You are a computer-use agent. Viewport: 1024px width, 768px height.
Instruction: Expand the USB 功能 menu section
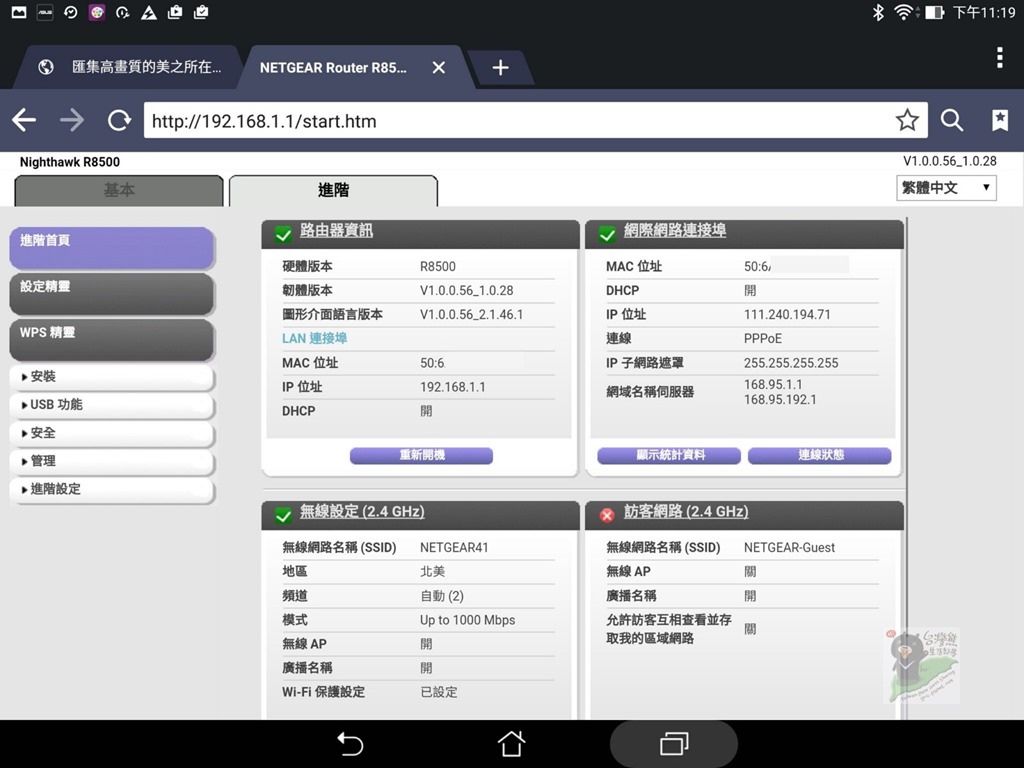point(112,405)
